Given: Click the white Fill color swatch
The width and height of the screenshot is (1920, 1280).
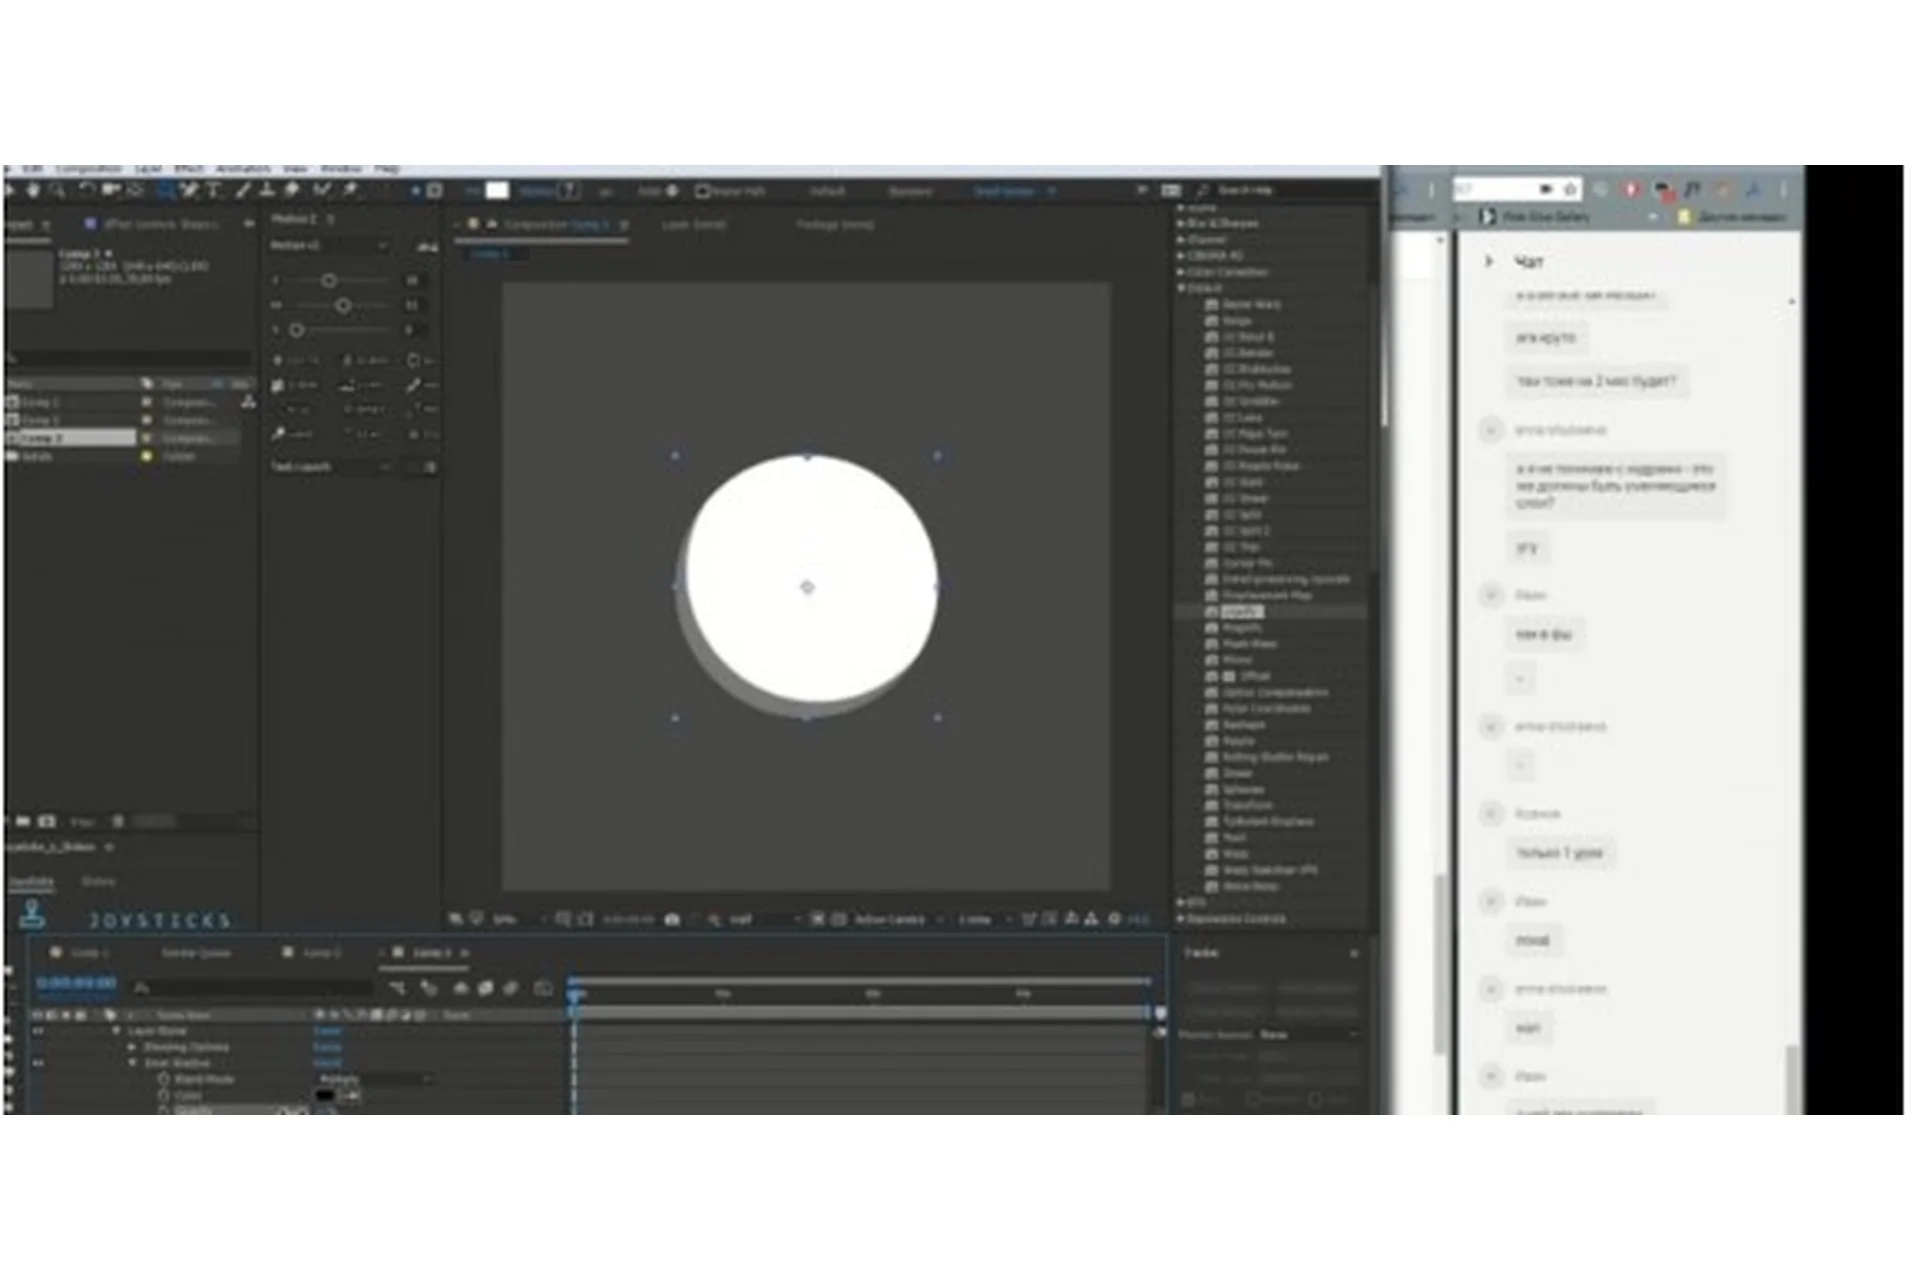Looking at the screenshot, I should point(497,191).
